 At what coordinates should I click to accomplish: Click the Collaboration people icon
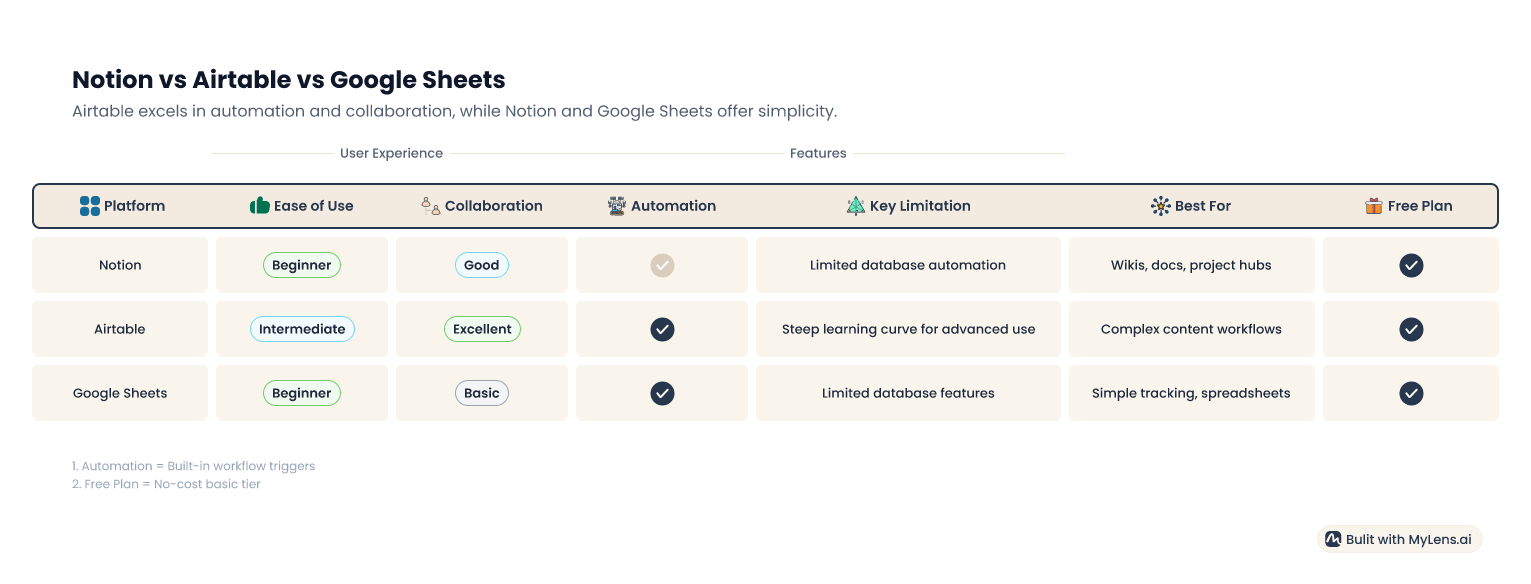click(431, 206)
